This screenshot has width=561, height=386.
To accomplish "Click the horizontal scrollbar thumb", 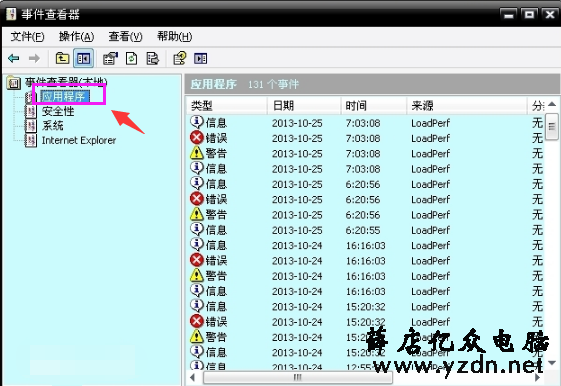I will (x=297, y=377).
